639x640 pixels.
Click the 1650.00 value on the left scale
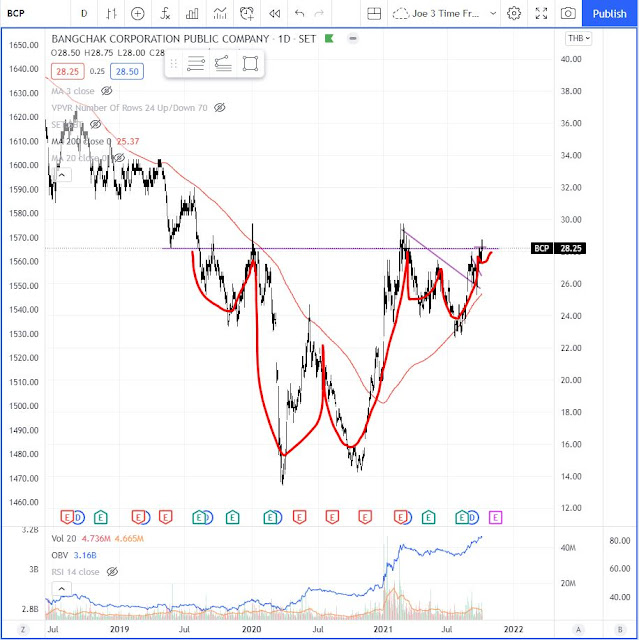(24, 45)
